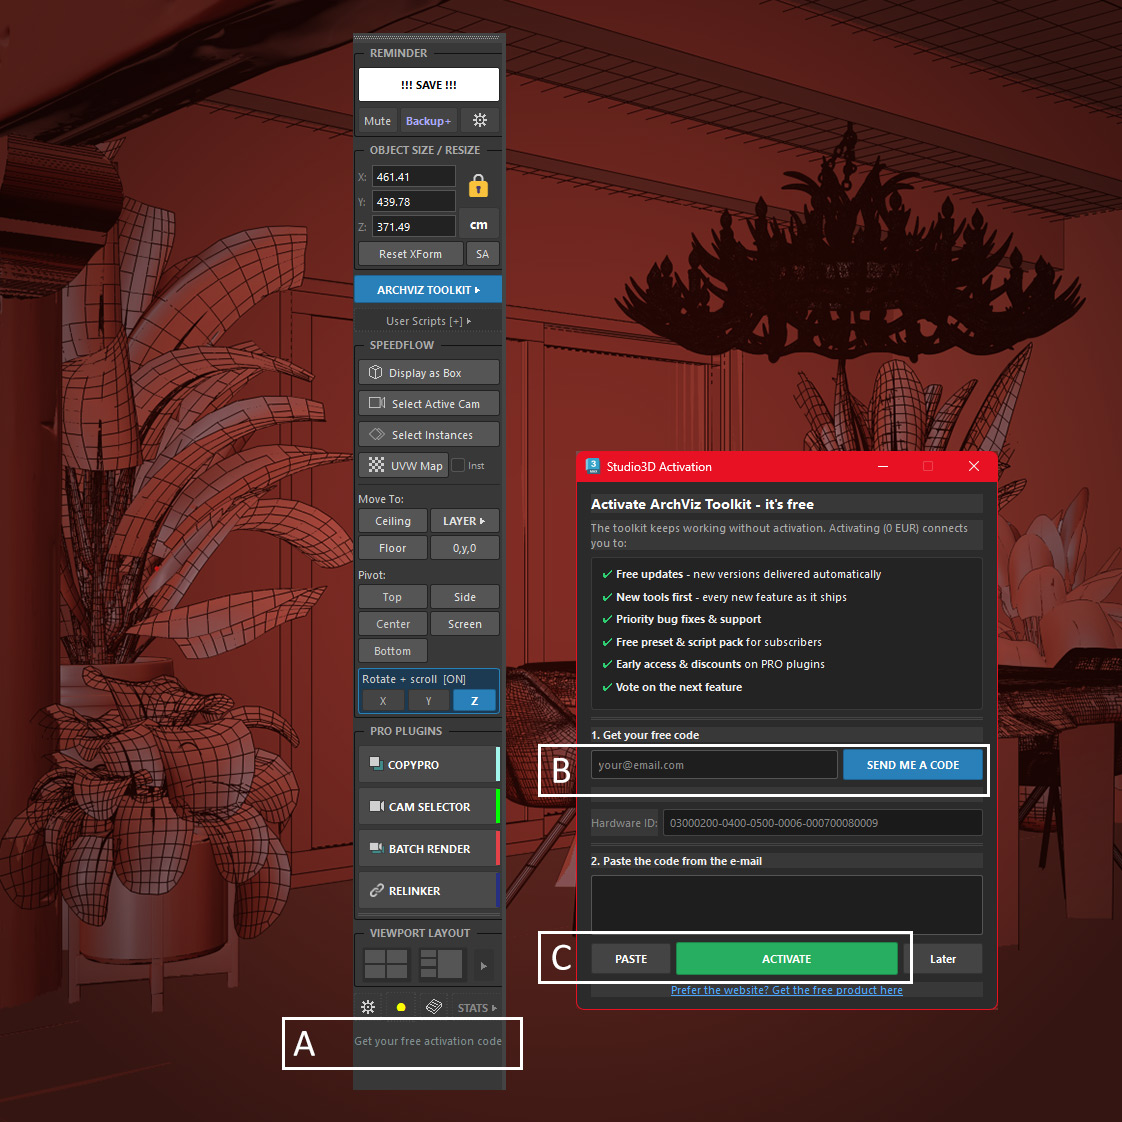
Task: Select Y rotation axis
Action: (429, 701)
